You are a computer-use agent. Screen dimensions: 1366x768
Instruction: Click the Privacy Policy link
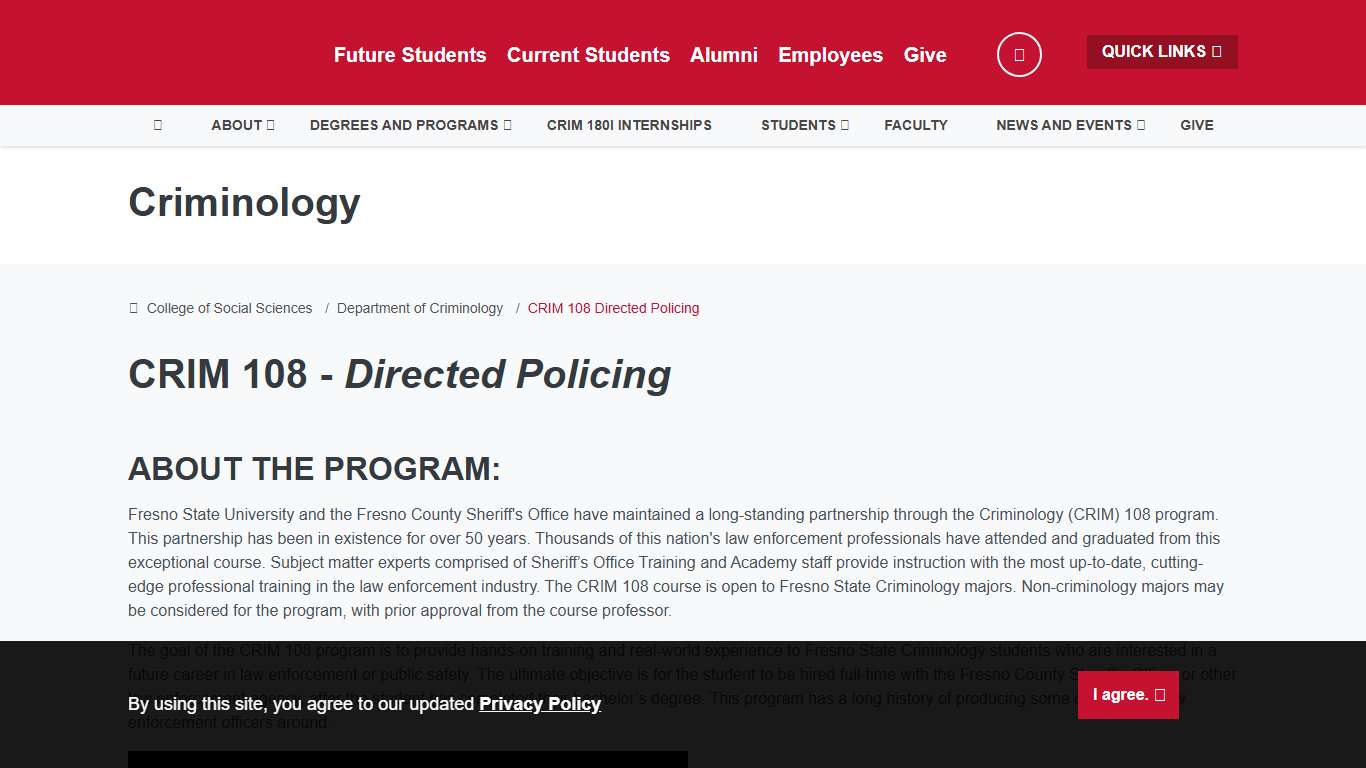539,704
